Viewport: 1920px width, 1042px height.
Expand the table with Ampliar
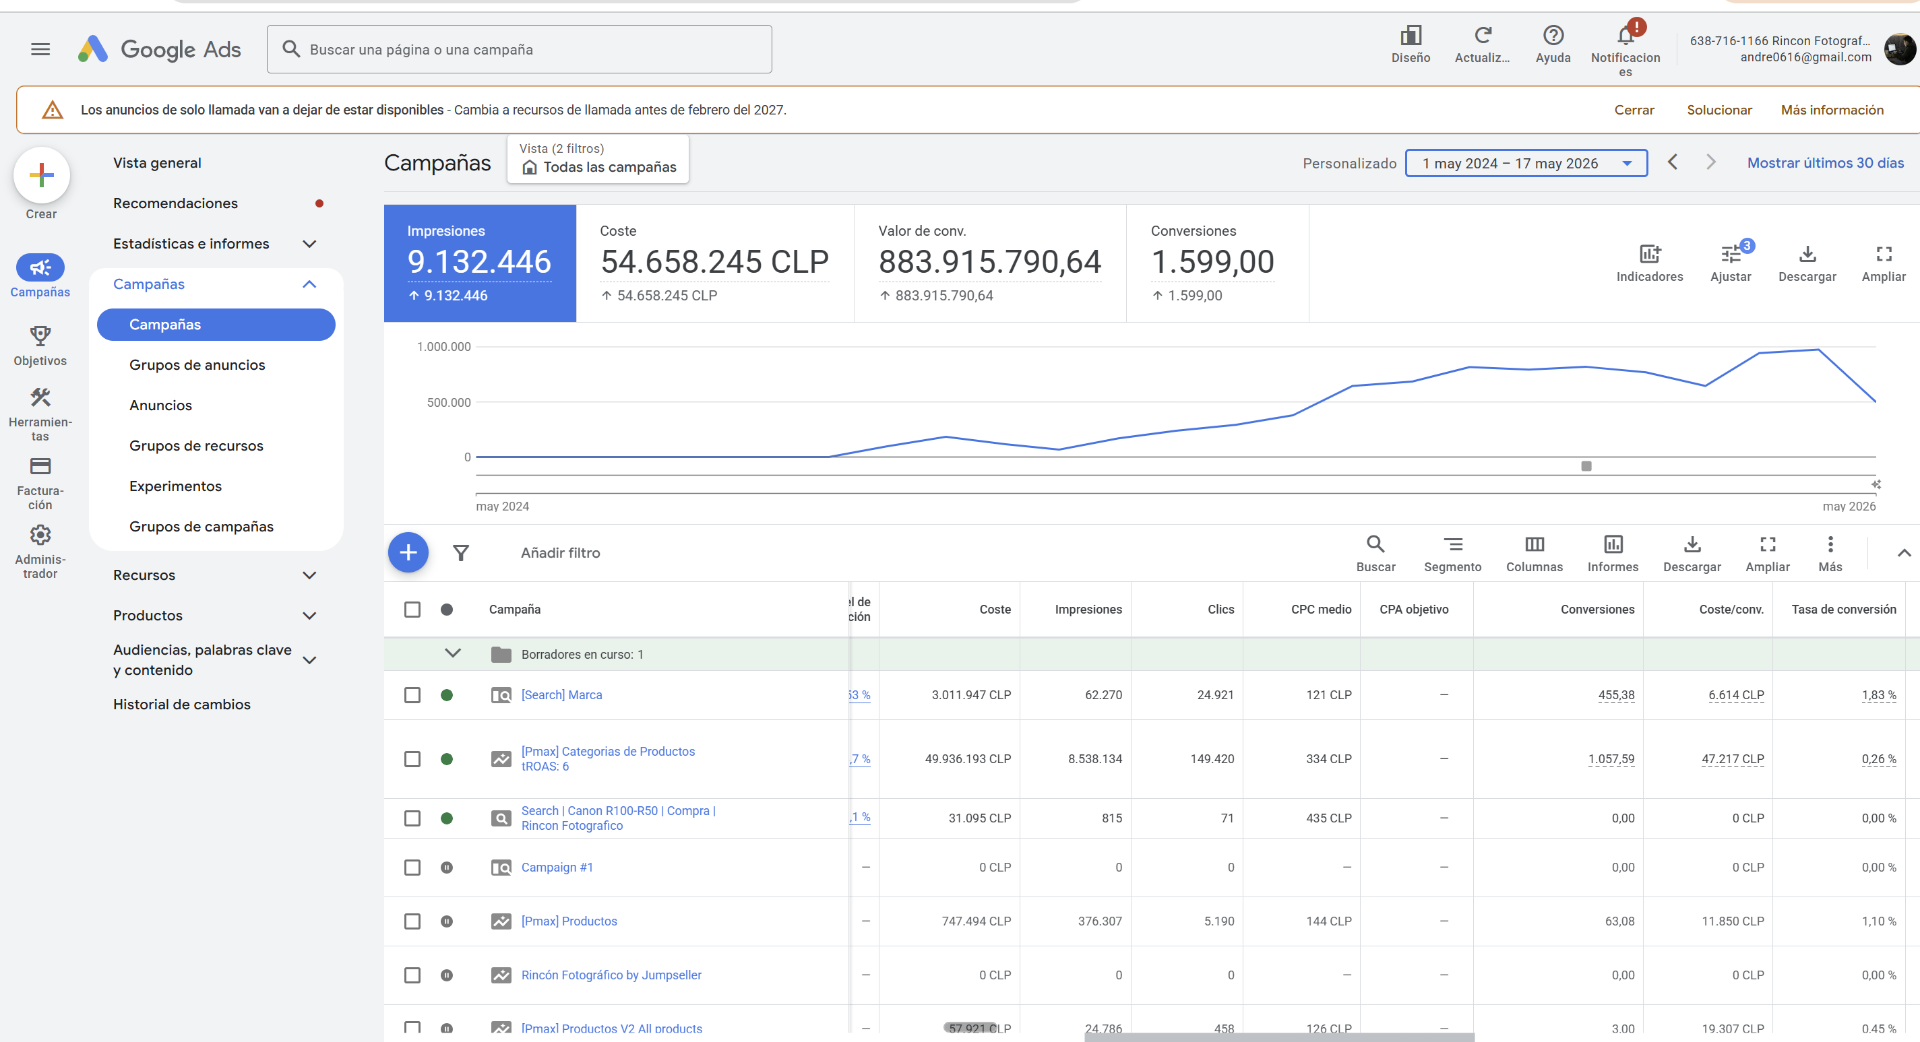coord(1768,553)
